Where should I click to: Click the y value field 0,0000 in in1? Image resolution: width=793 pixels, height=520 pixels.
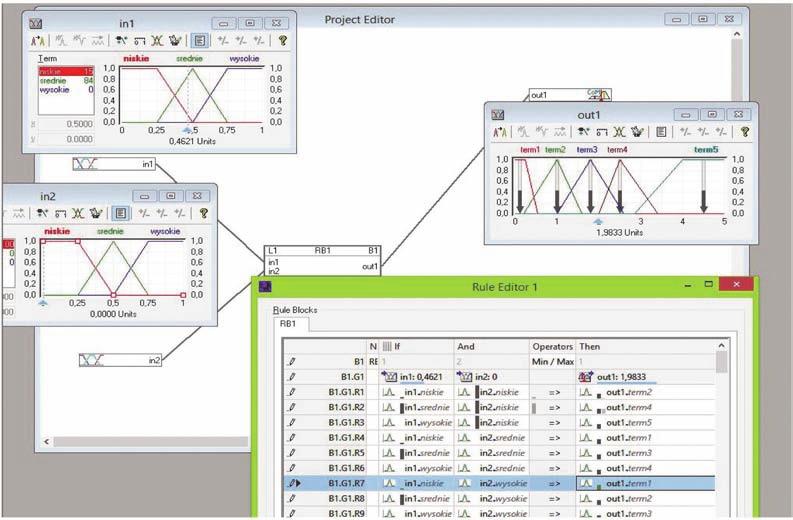point(66,139)
